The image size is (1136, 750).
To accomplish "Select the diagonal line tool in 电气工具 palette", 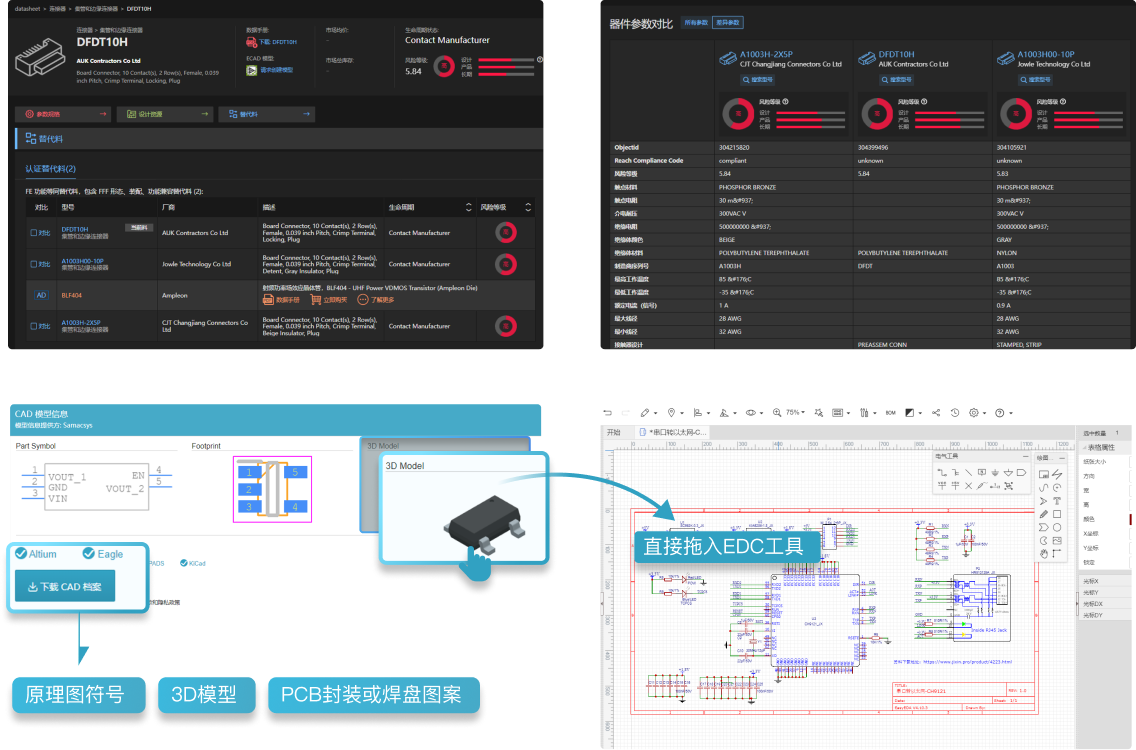I will 969,472.
